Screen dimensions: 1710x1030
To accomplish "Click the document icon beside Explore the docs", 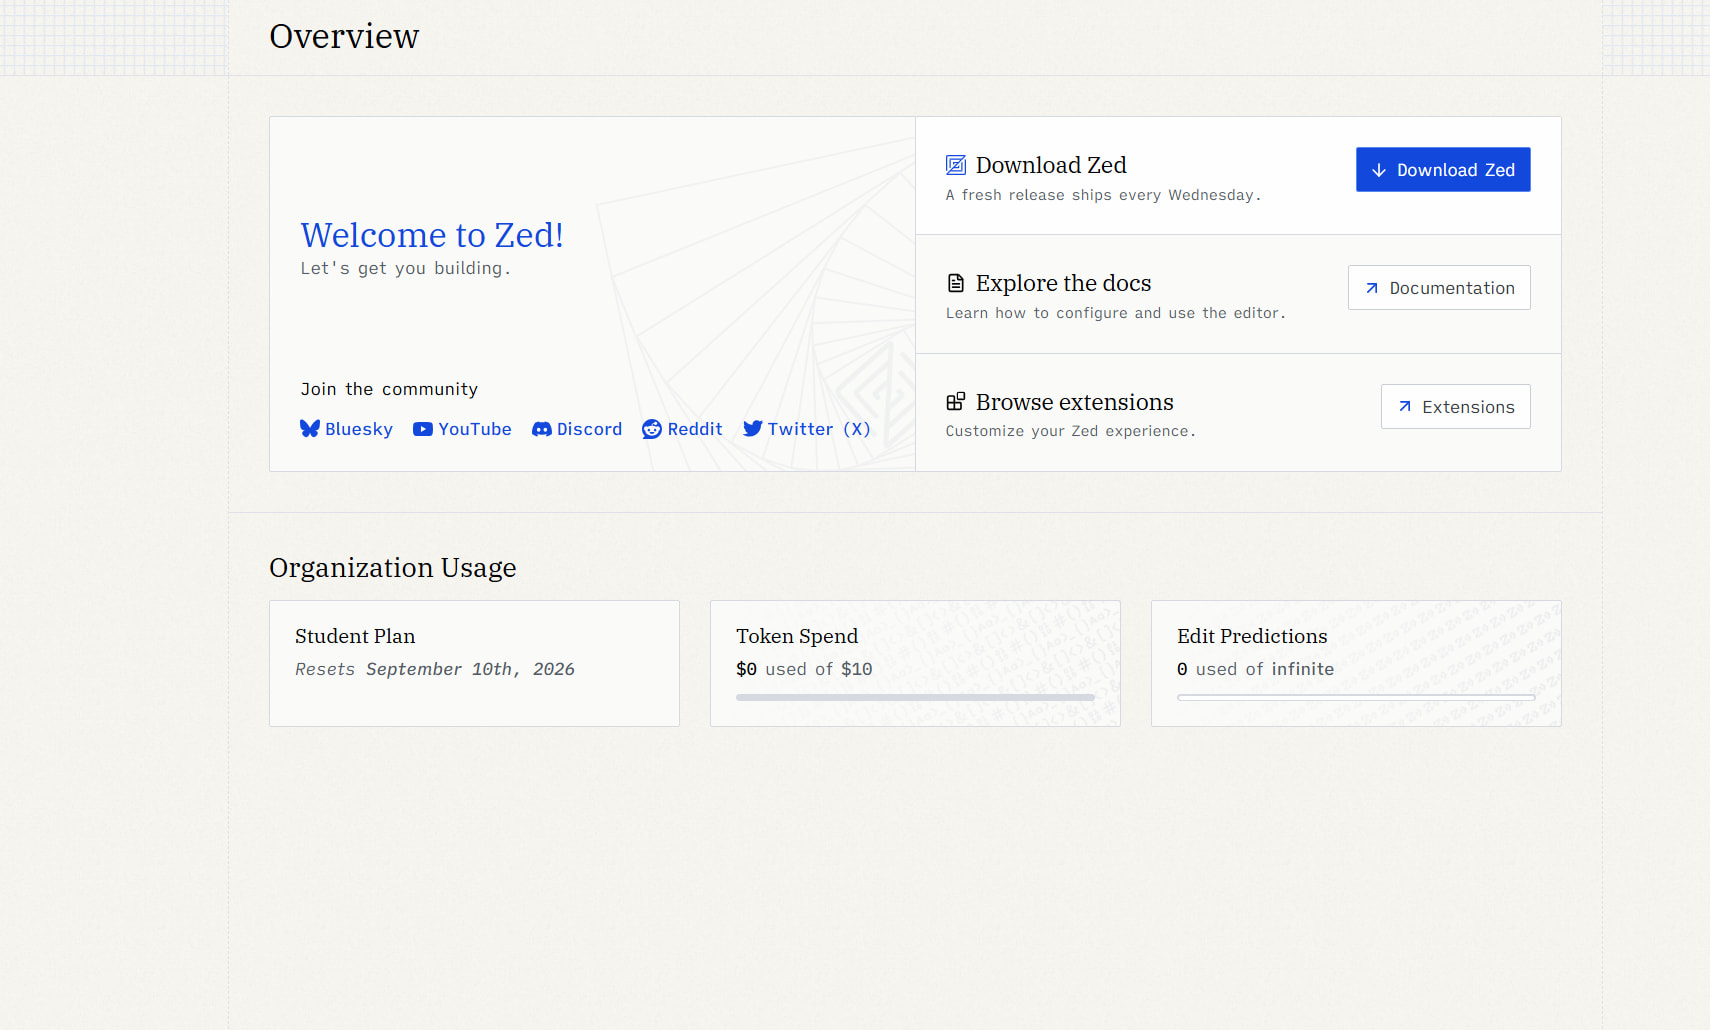I will coord(956,283).
